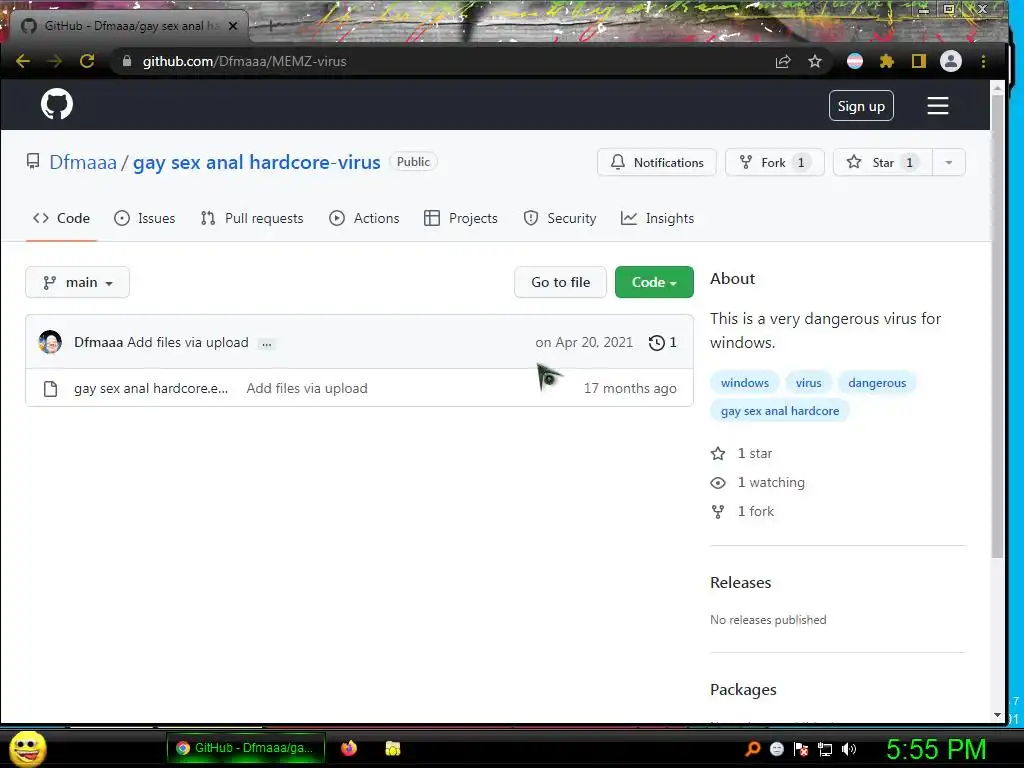Click the page vertical scrollbar thumb

[997, 327]
